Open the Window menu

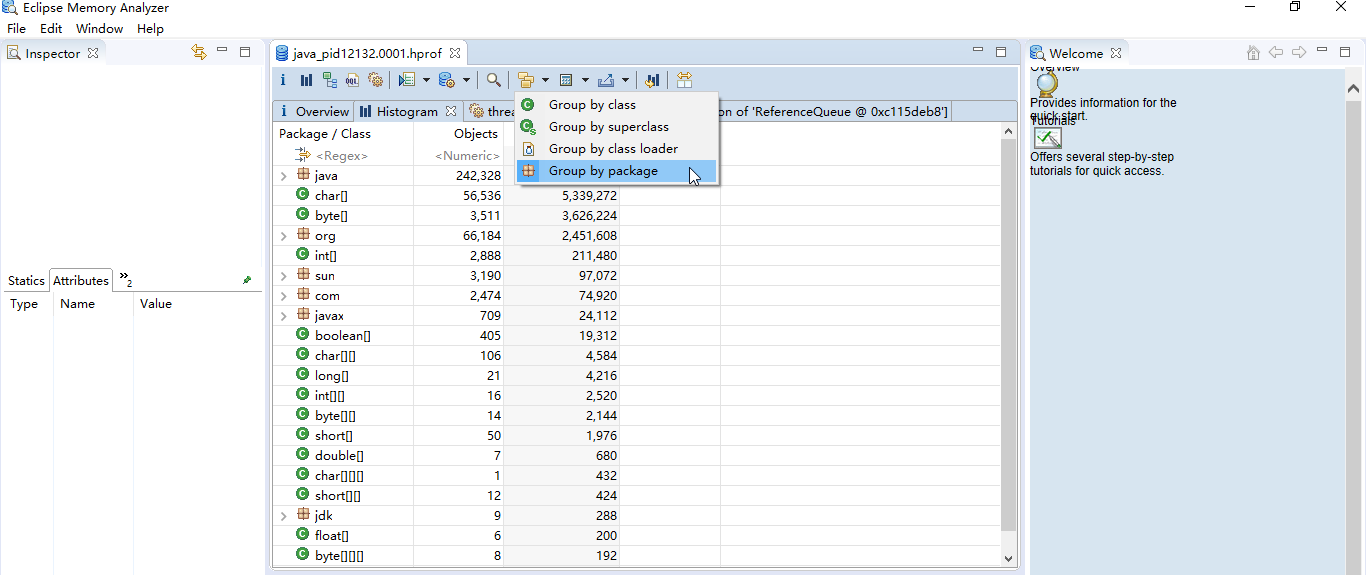[x=100, y=29]
